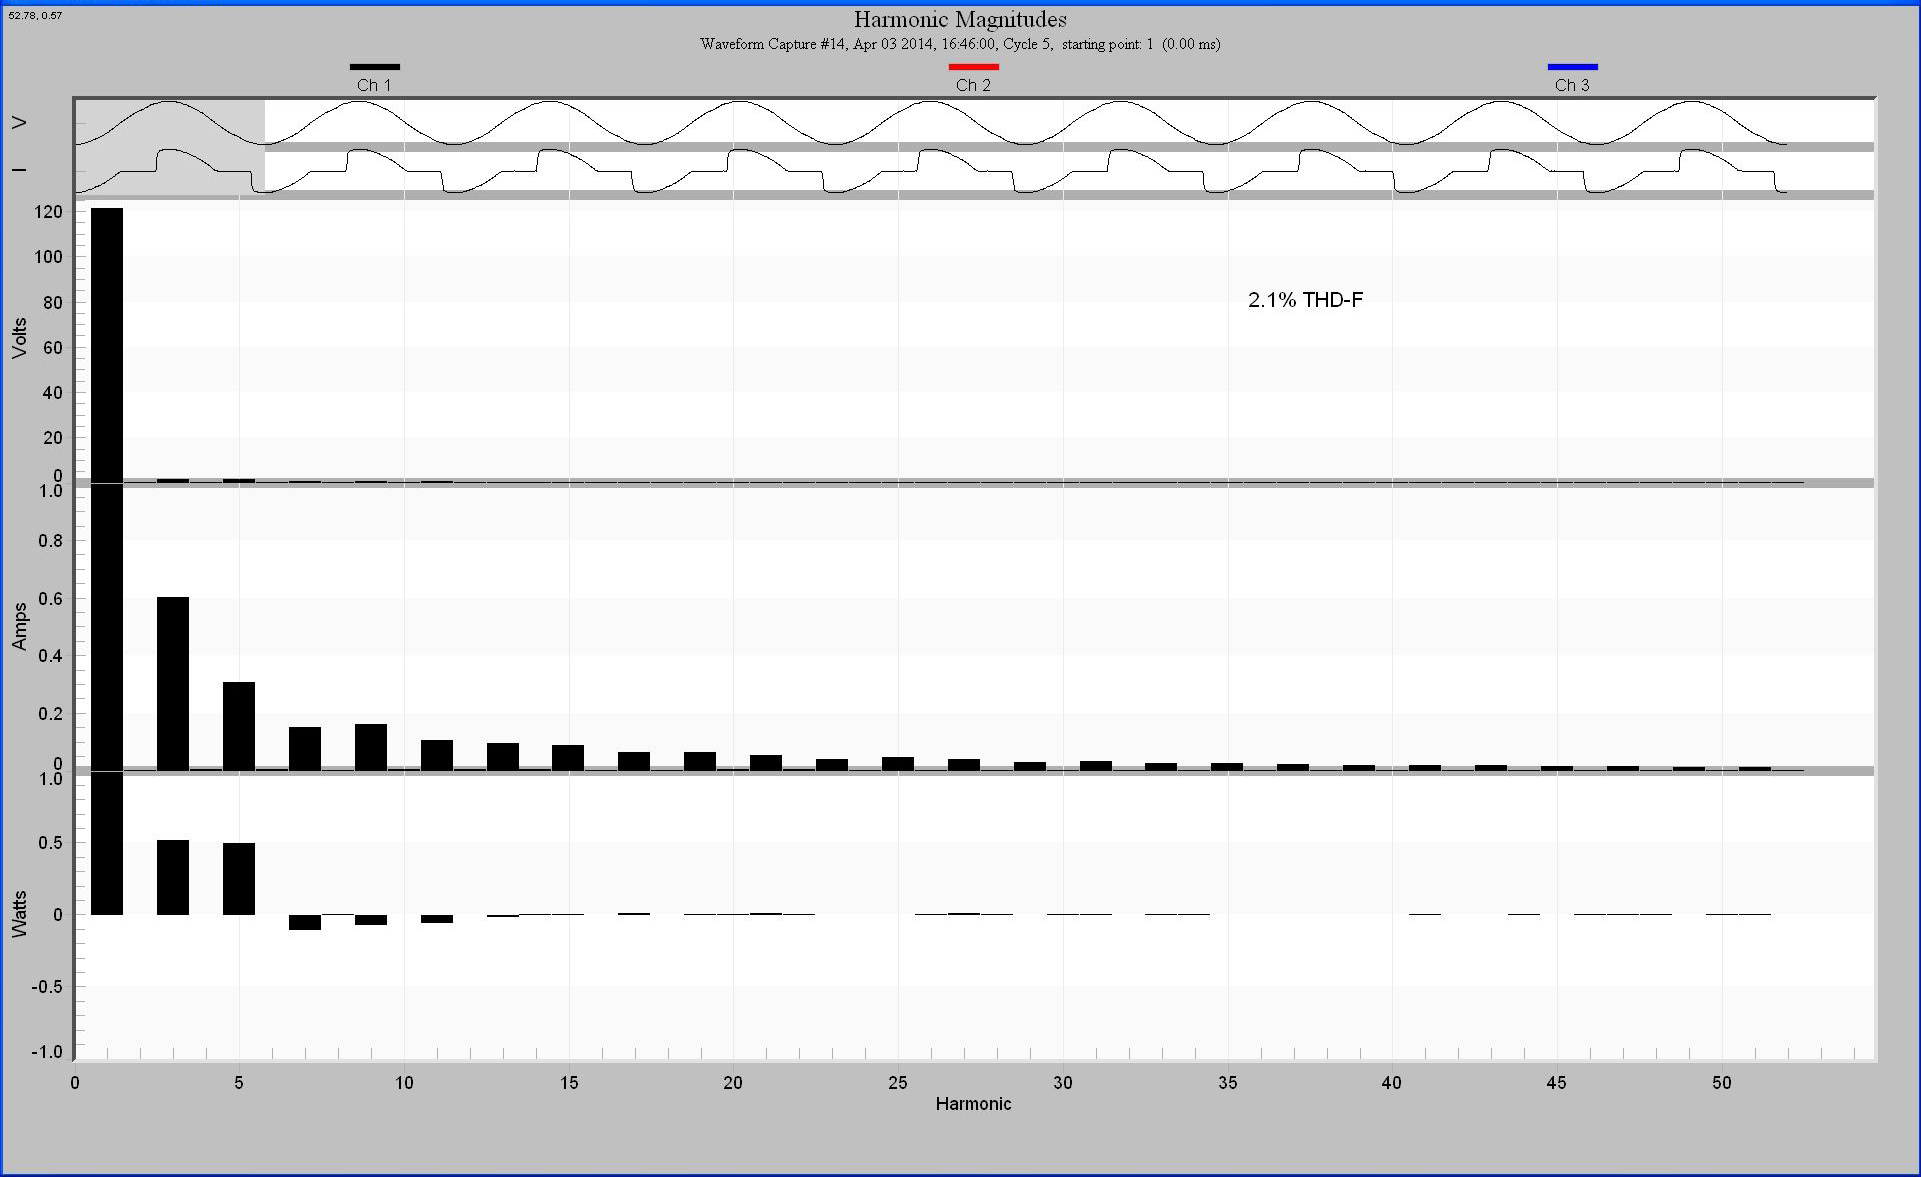
Task: Select the Ch 1 black legend marker
Action: point(375,66)
